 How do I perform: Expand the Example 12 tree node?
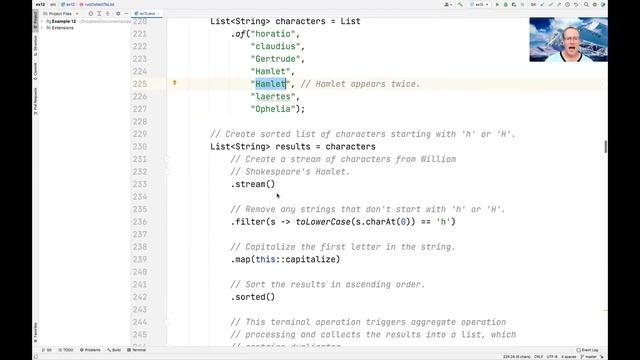pyautogui.click(x=42, y=21)
